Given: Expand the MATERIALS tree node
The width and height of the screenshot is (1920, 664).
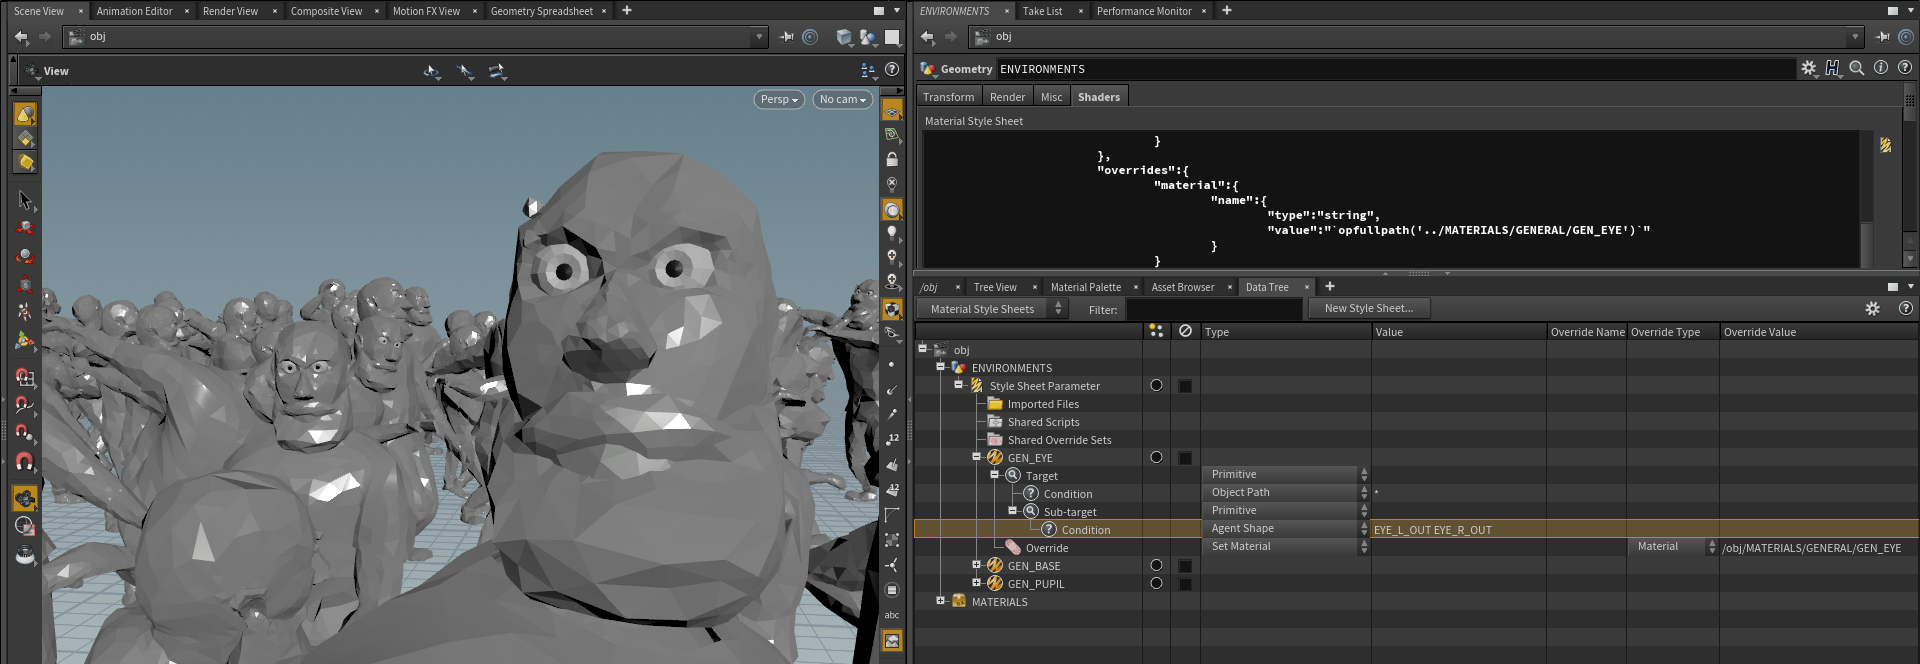Looking at the screenshot, I should point(940,601).
